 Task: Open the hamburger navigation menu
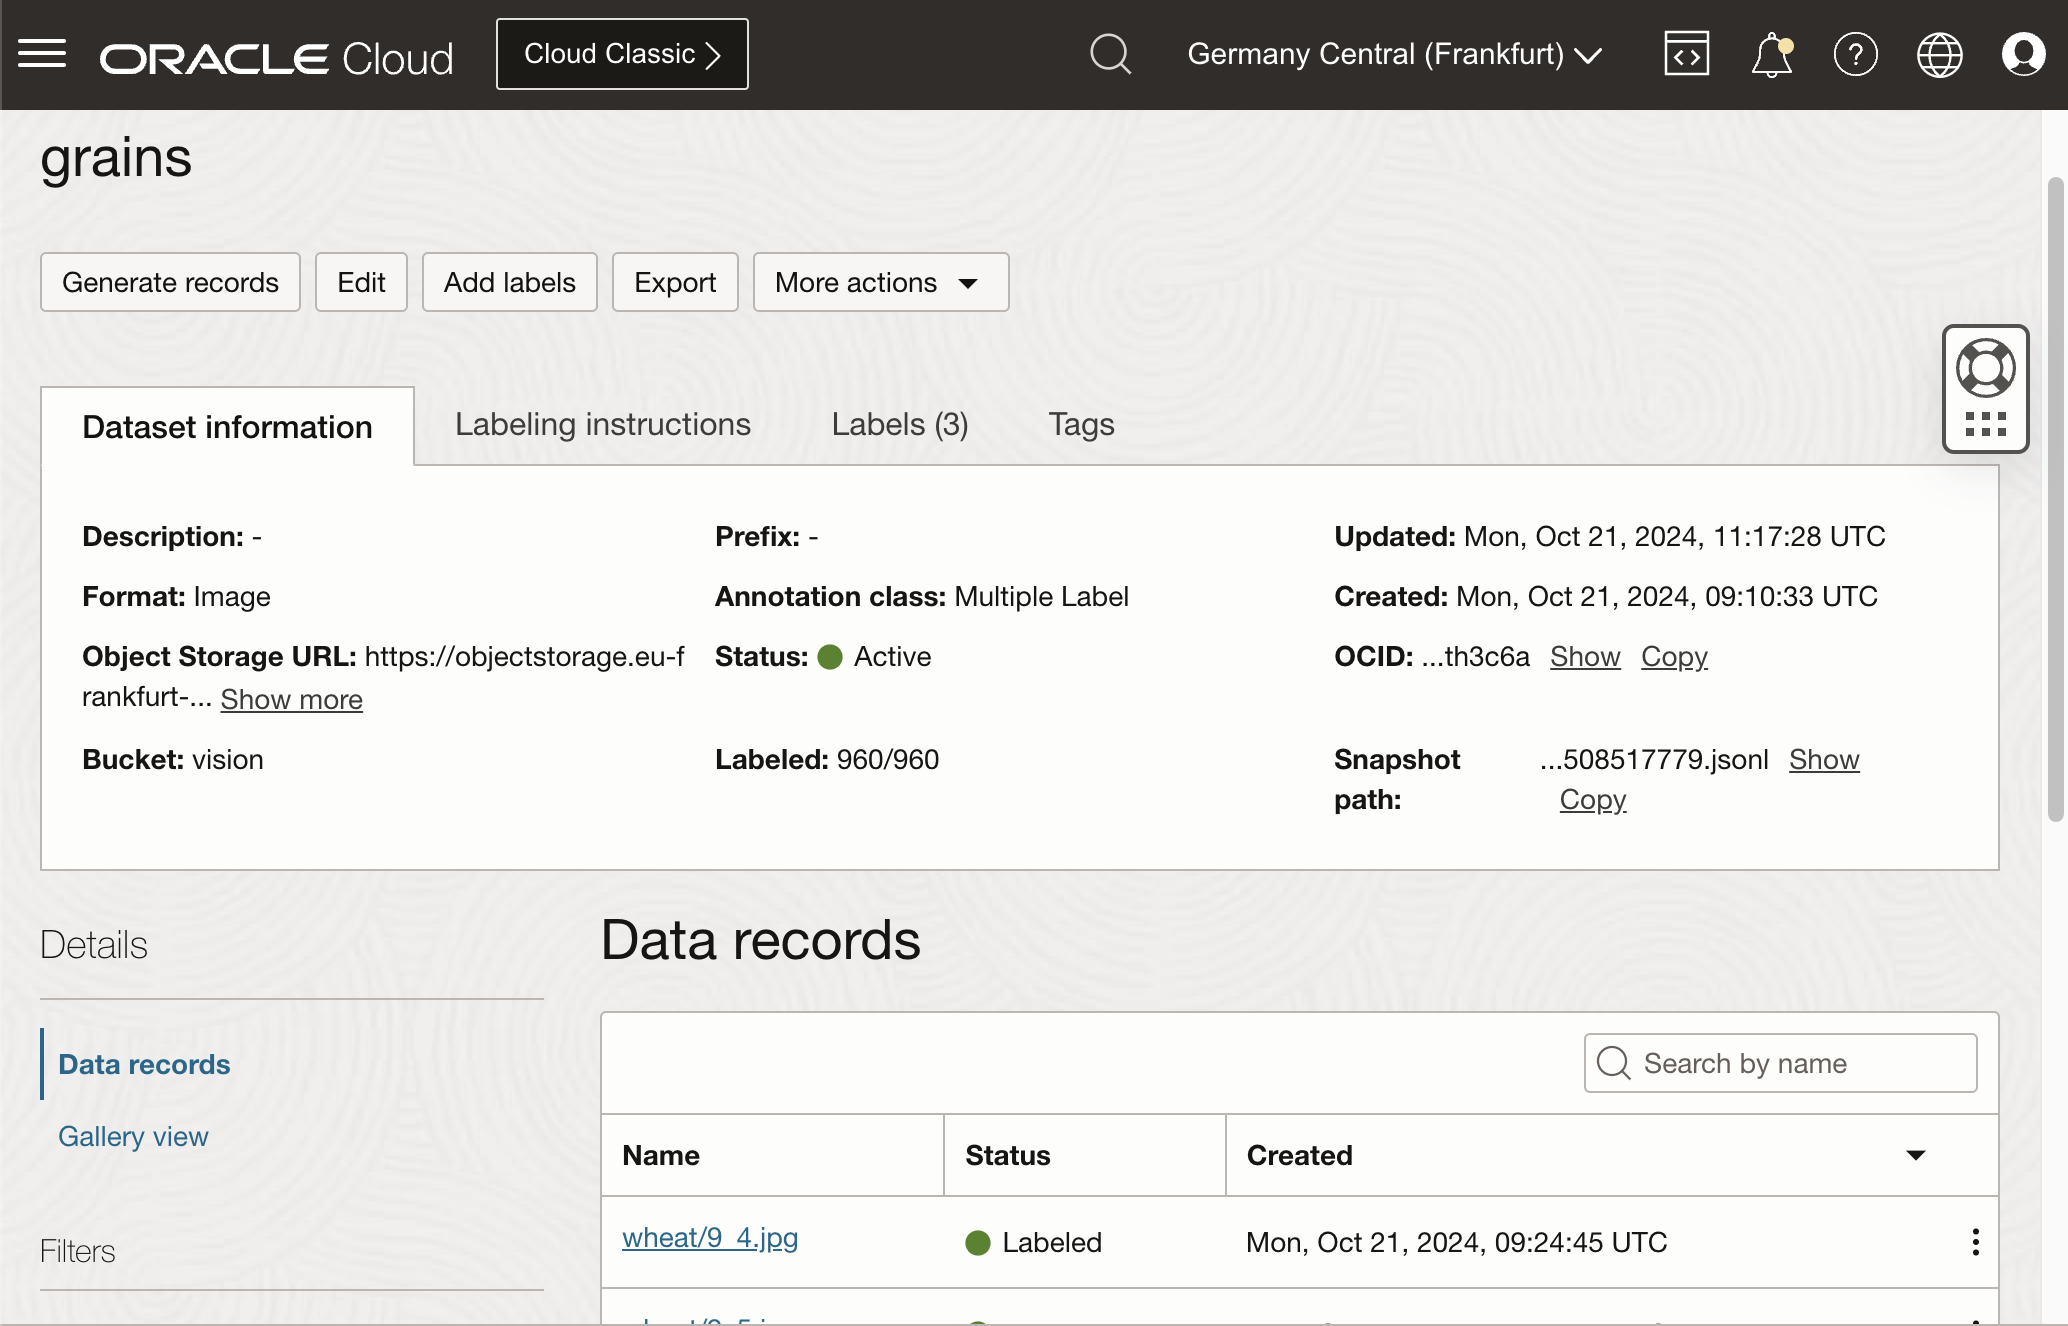[42, 54]
